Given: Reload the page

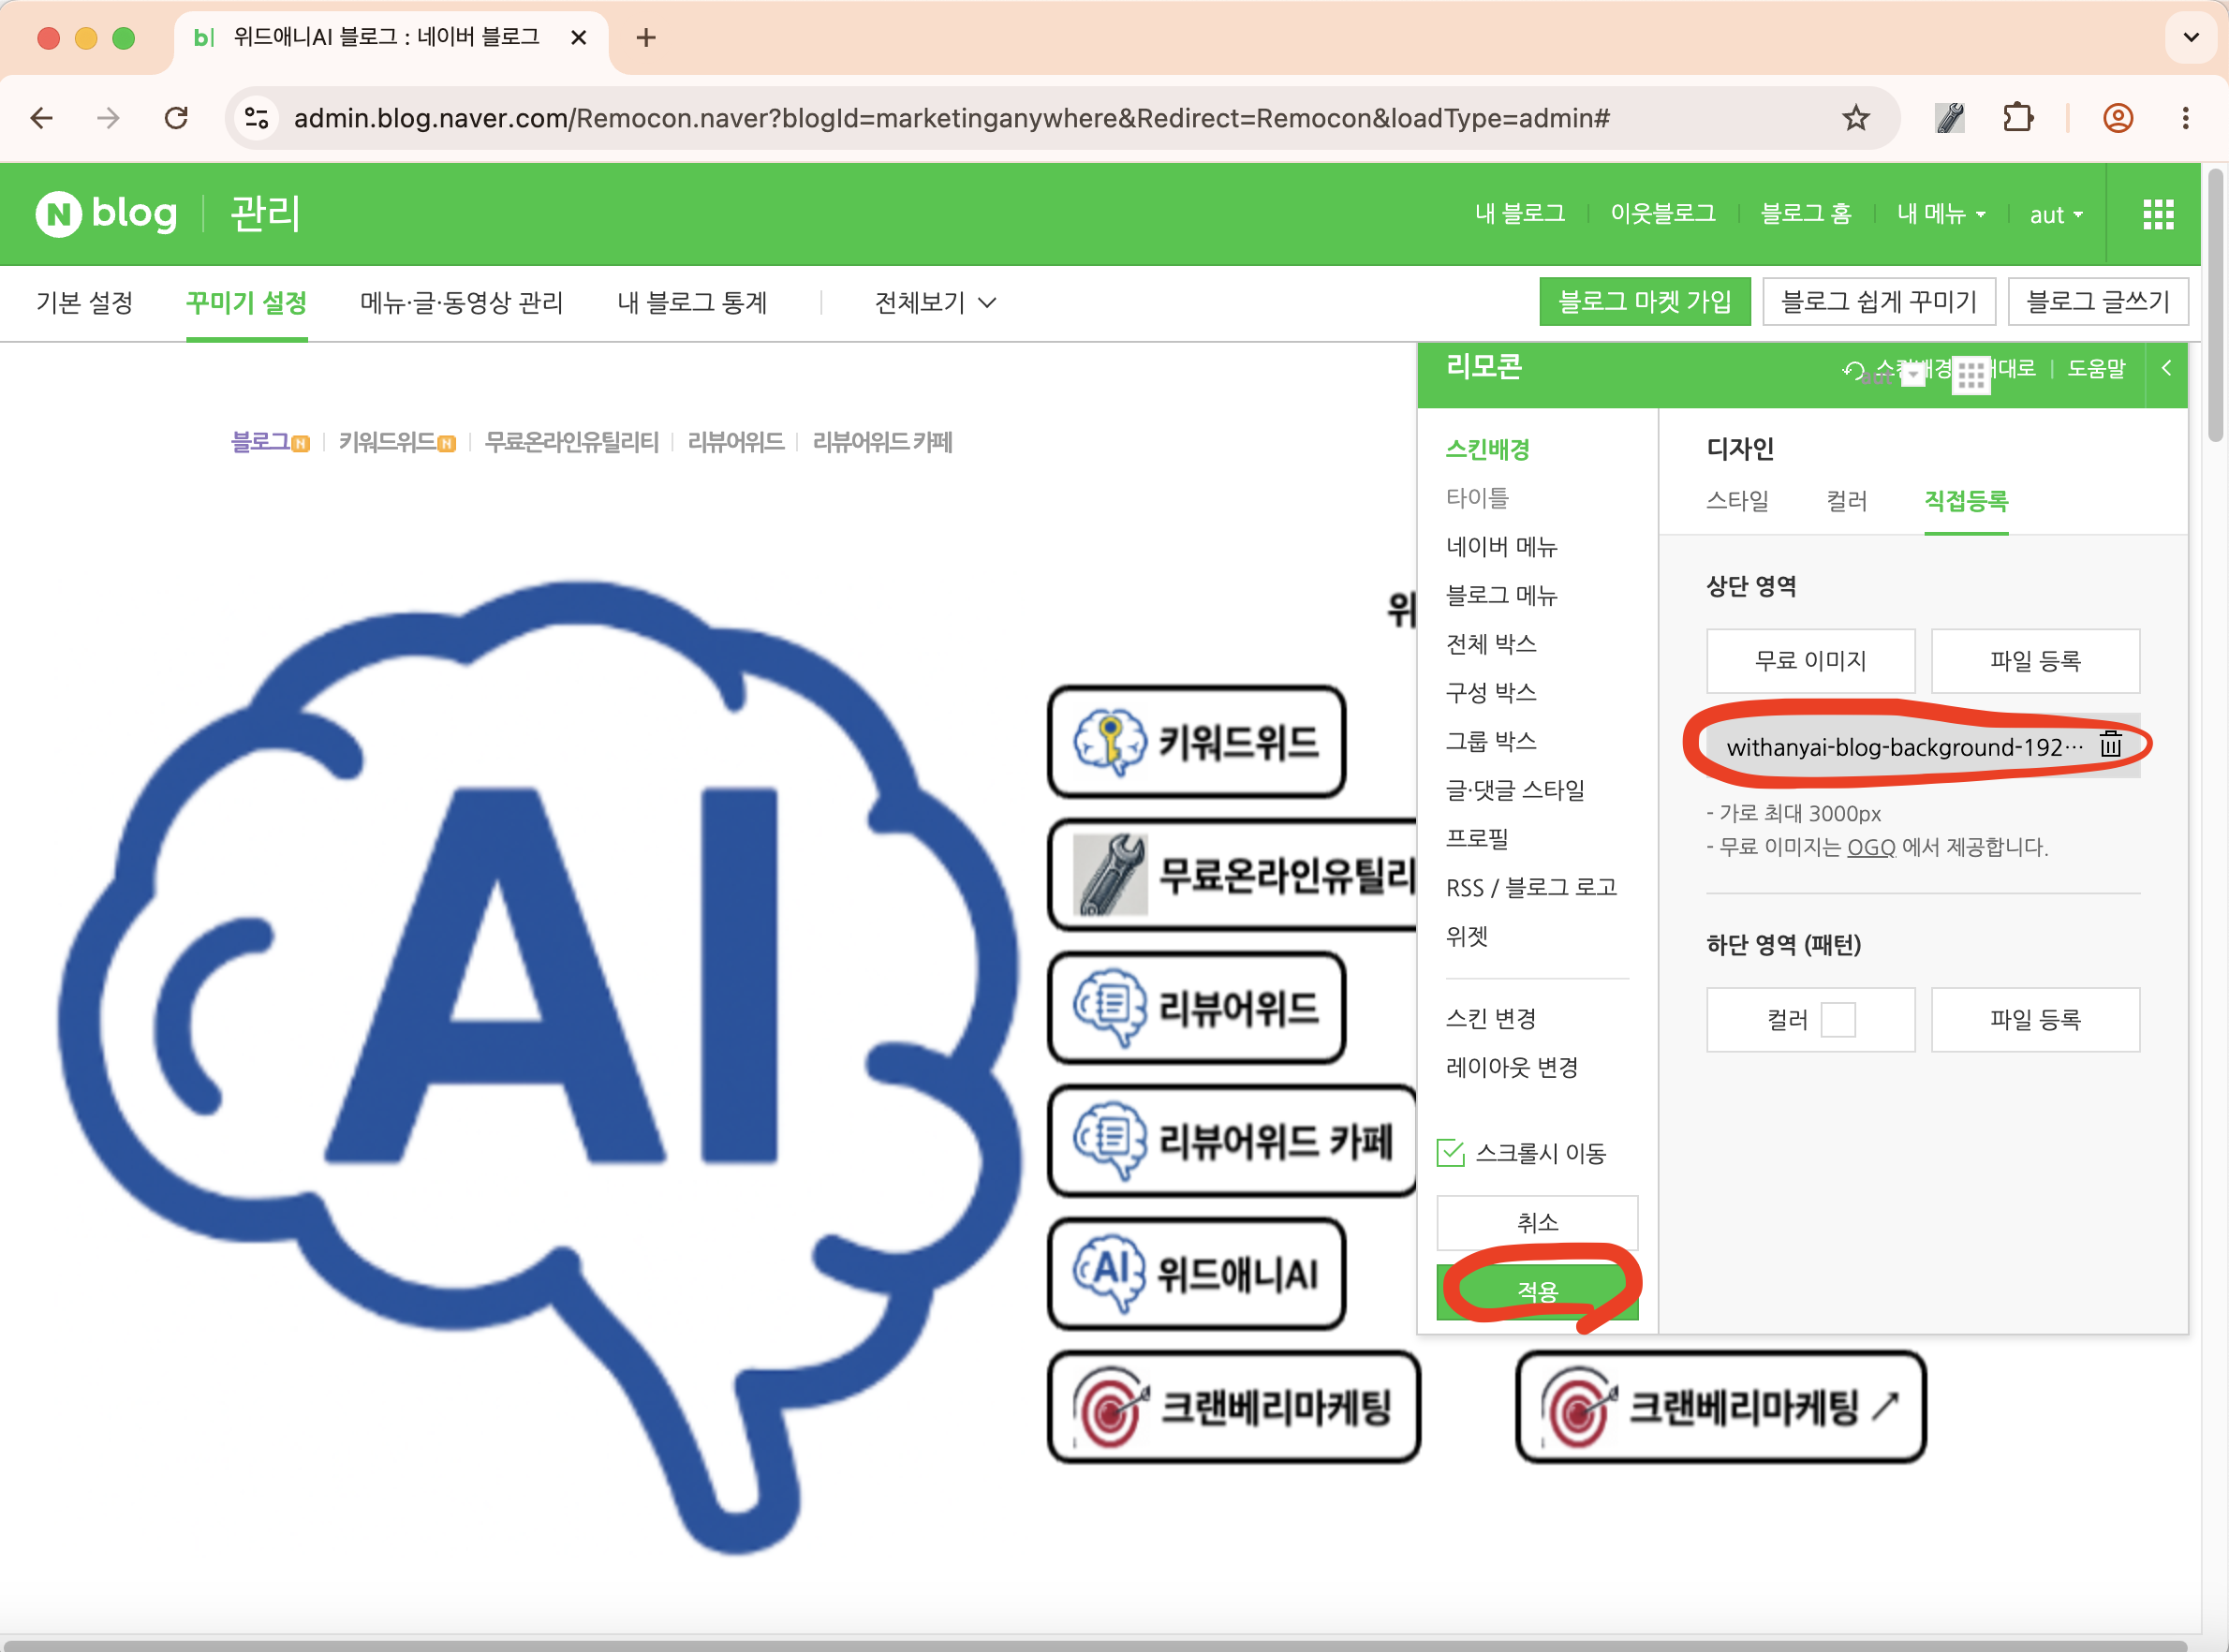Looking at the screenshot, I should 176,118.
